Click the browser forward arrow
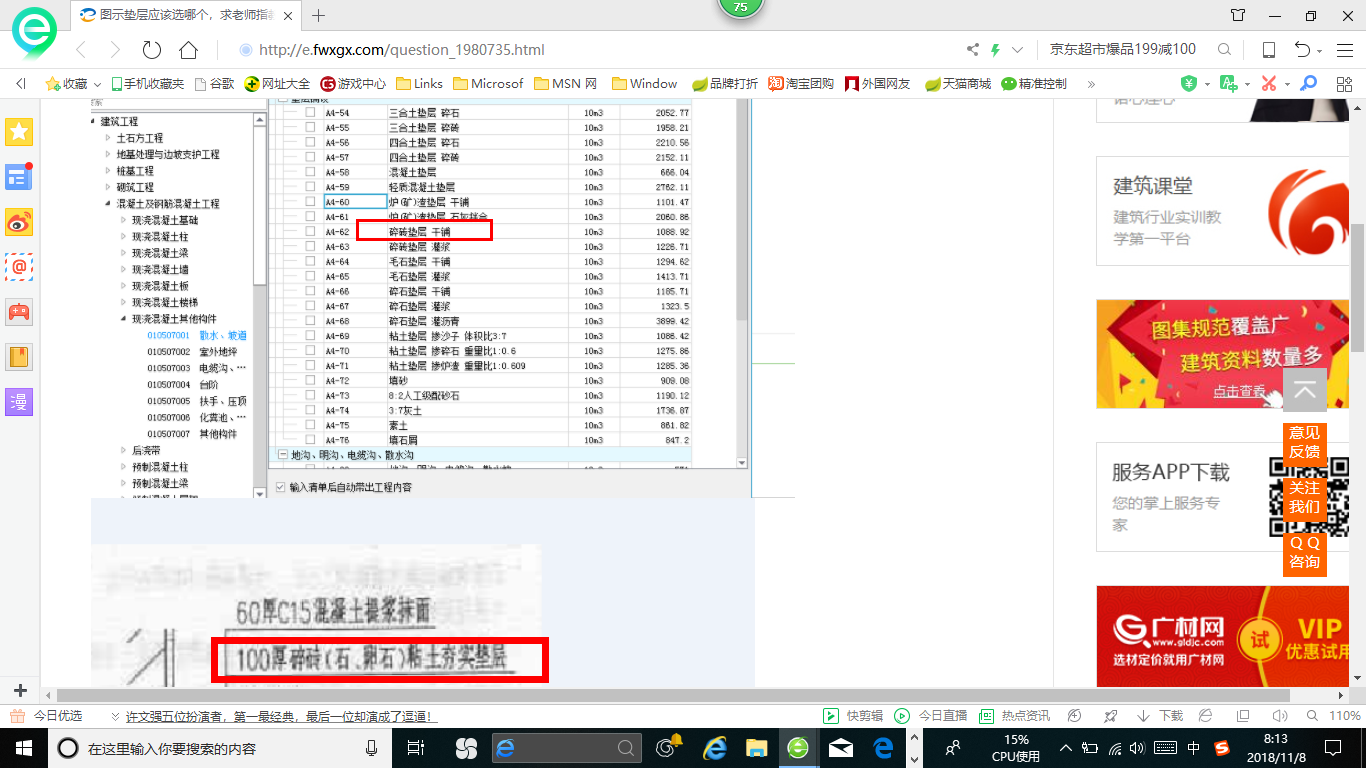1366x768 pixels. 115,50
